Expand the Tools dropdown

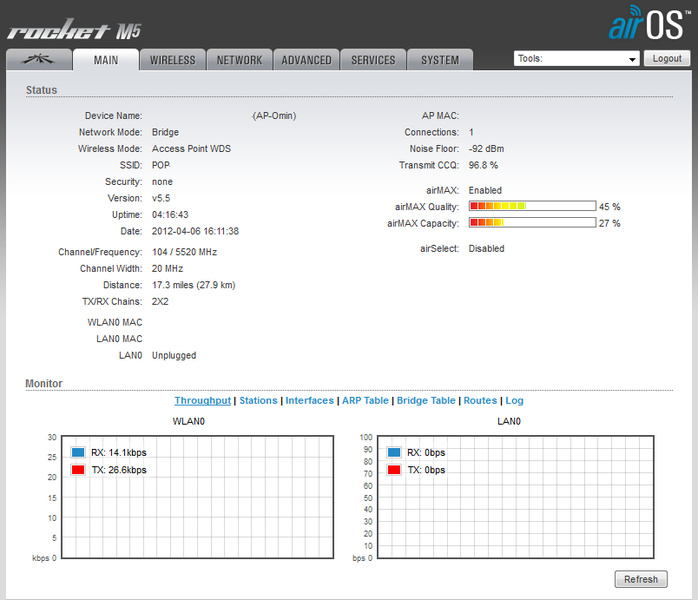pos(576,58)
